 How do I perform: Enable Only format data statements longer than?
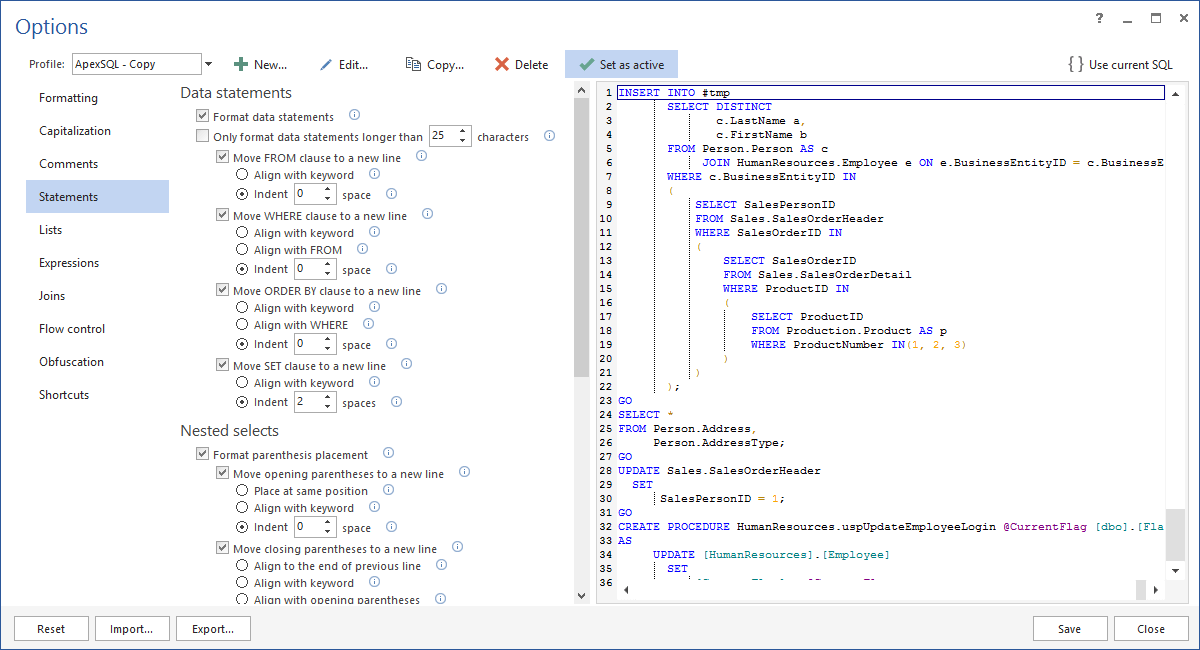tap(203, 136)
